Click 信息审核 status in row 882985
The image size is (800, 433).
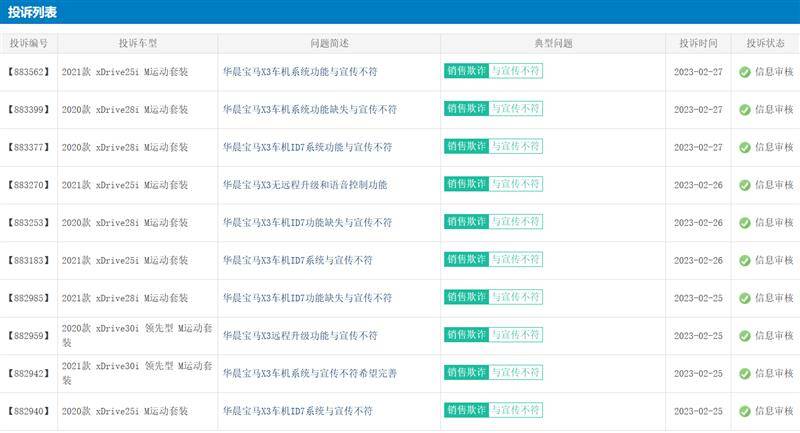click(774, 298)
